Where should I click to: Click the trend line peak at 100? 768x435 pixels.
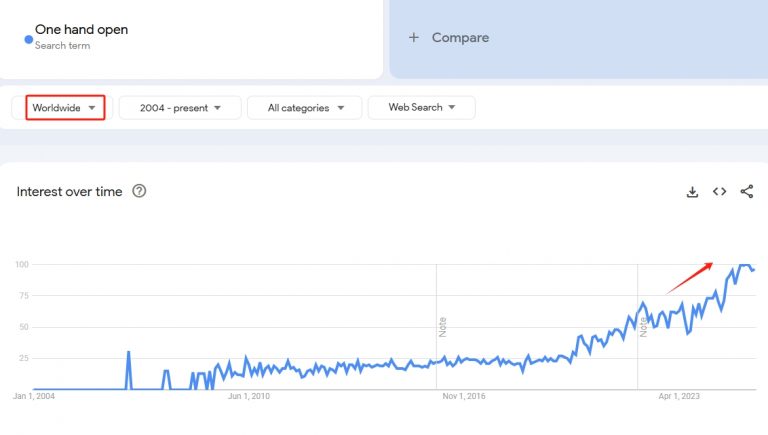point(744,265)
